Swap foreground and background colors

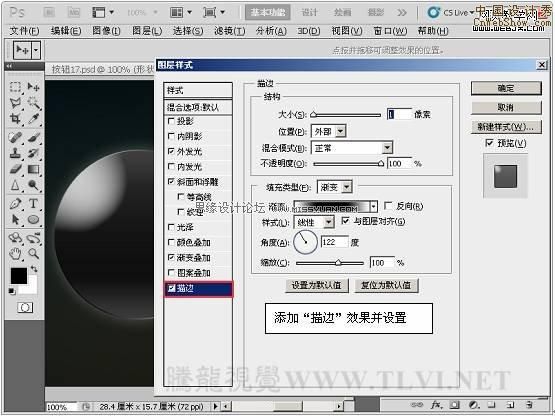pyautogui.click(x=34, y=269)
